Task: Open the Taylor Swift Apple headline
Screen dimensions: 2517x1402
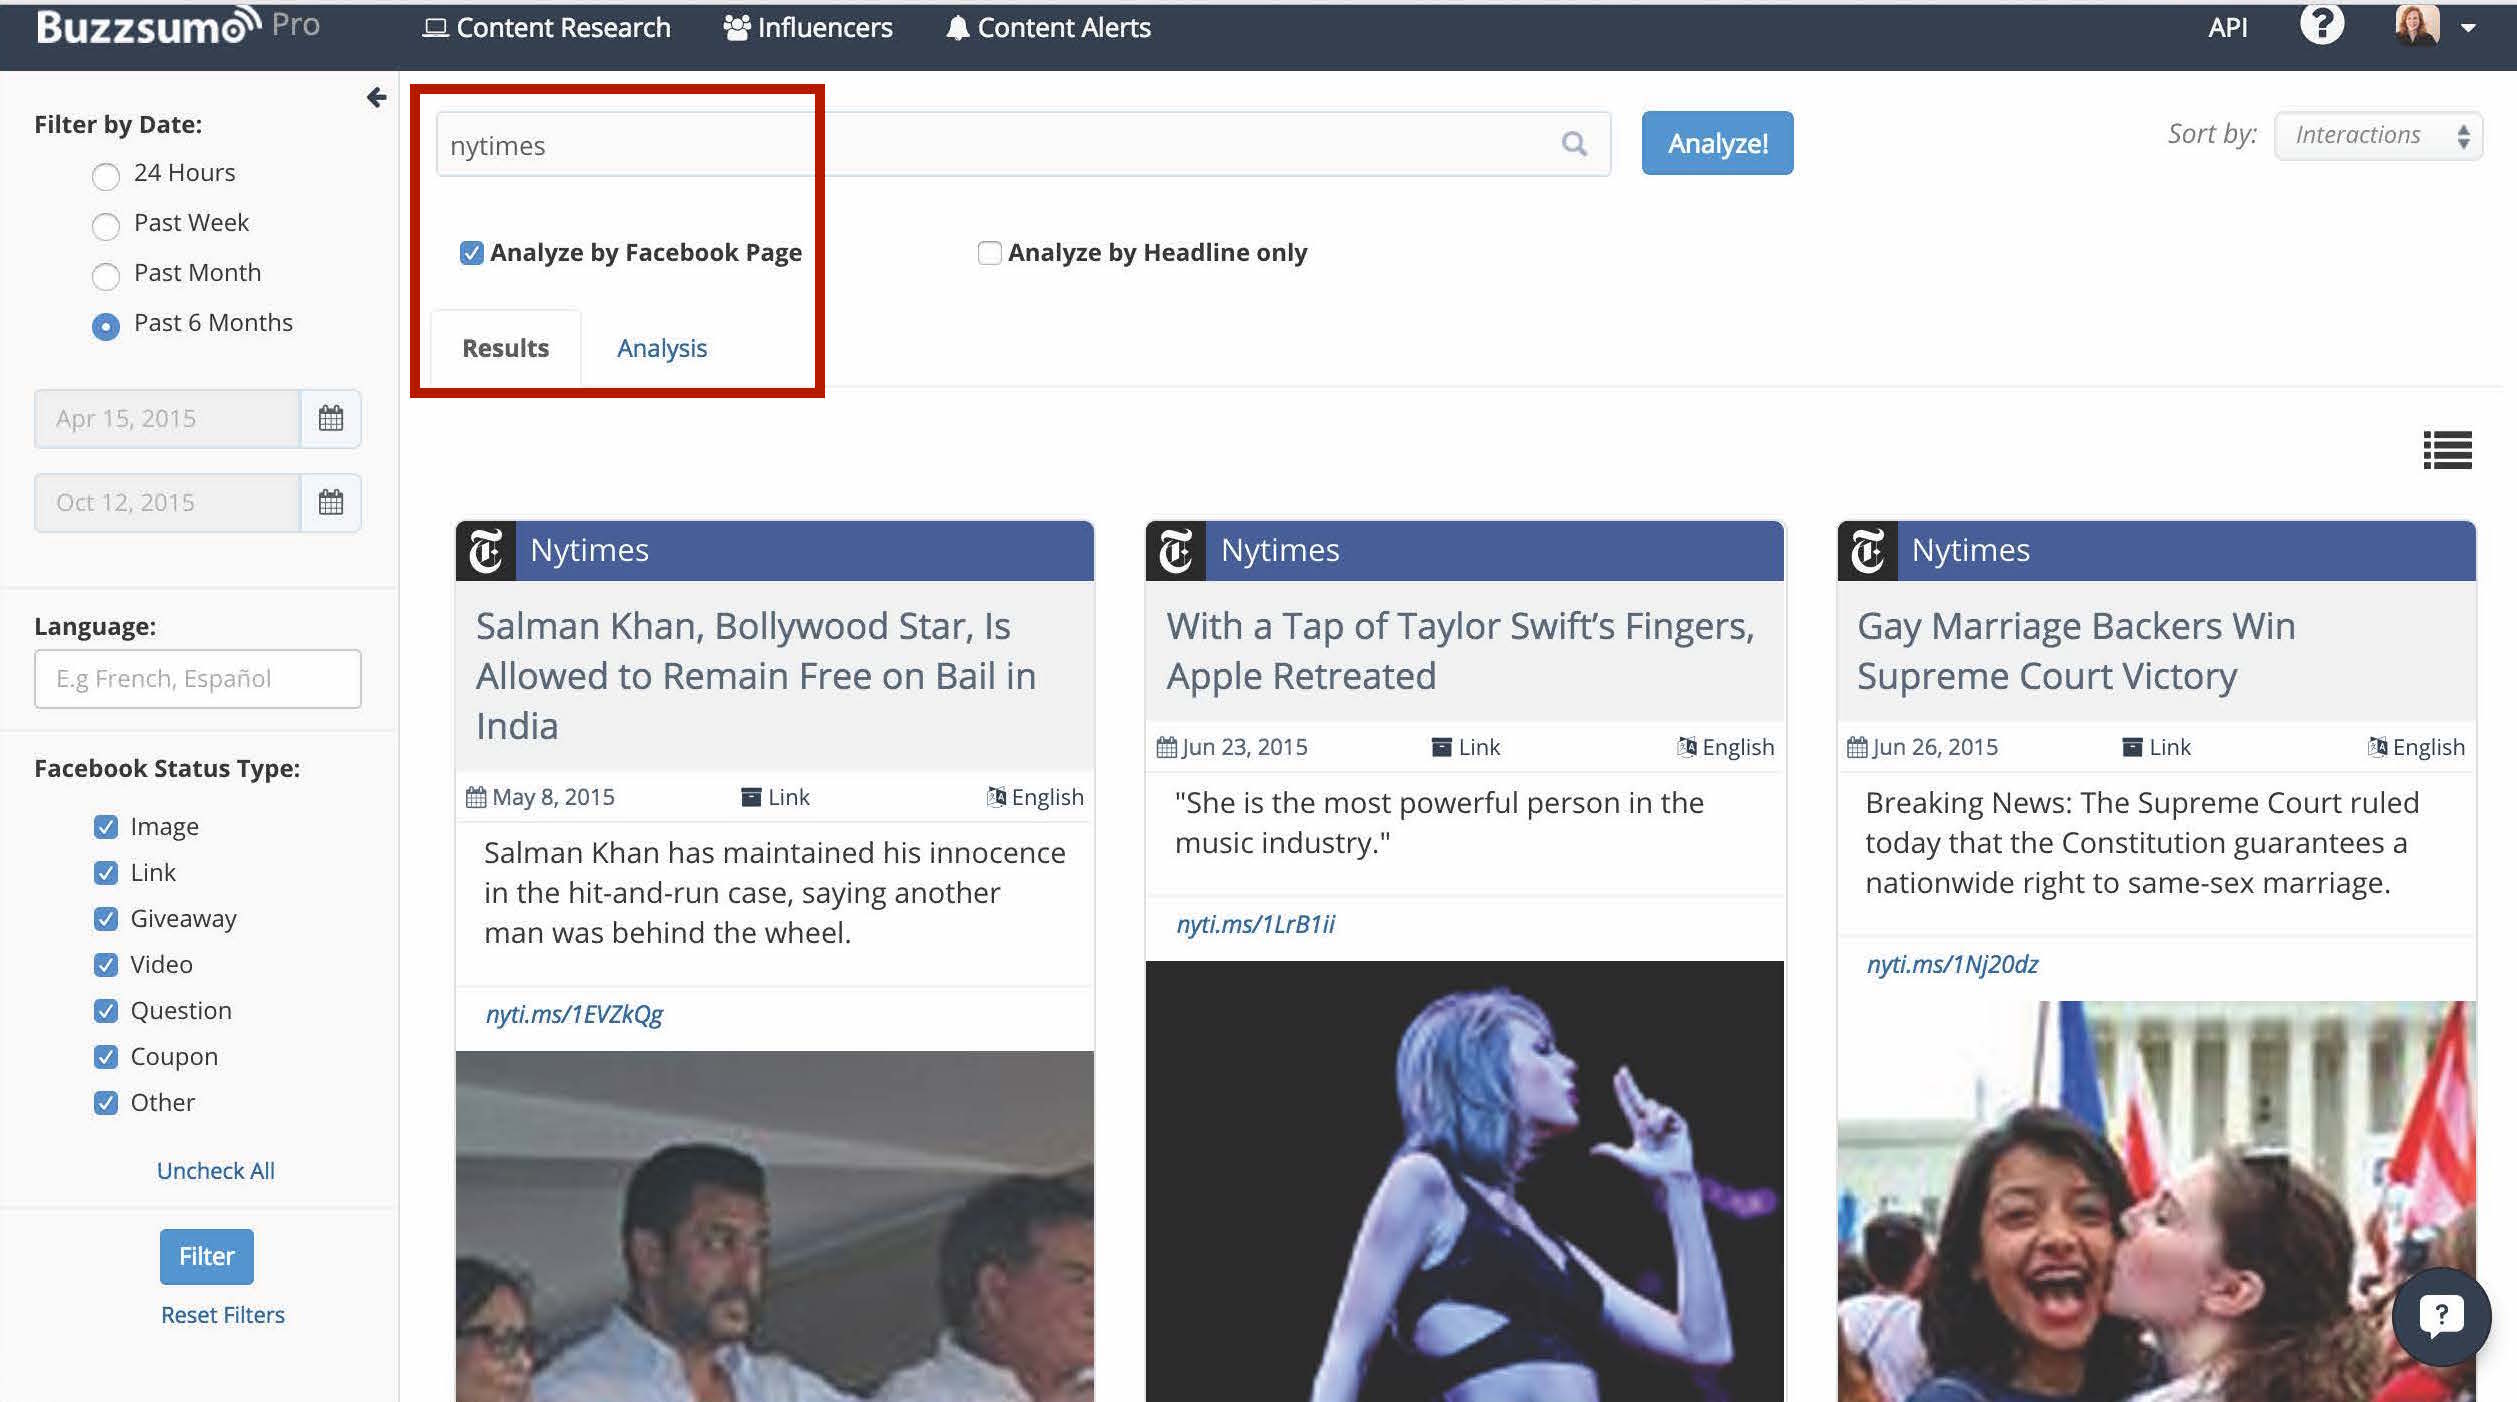Action: [1460, 651]
